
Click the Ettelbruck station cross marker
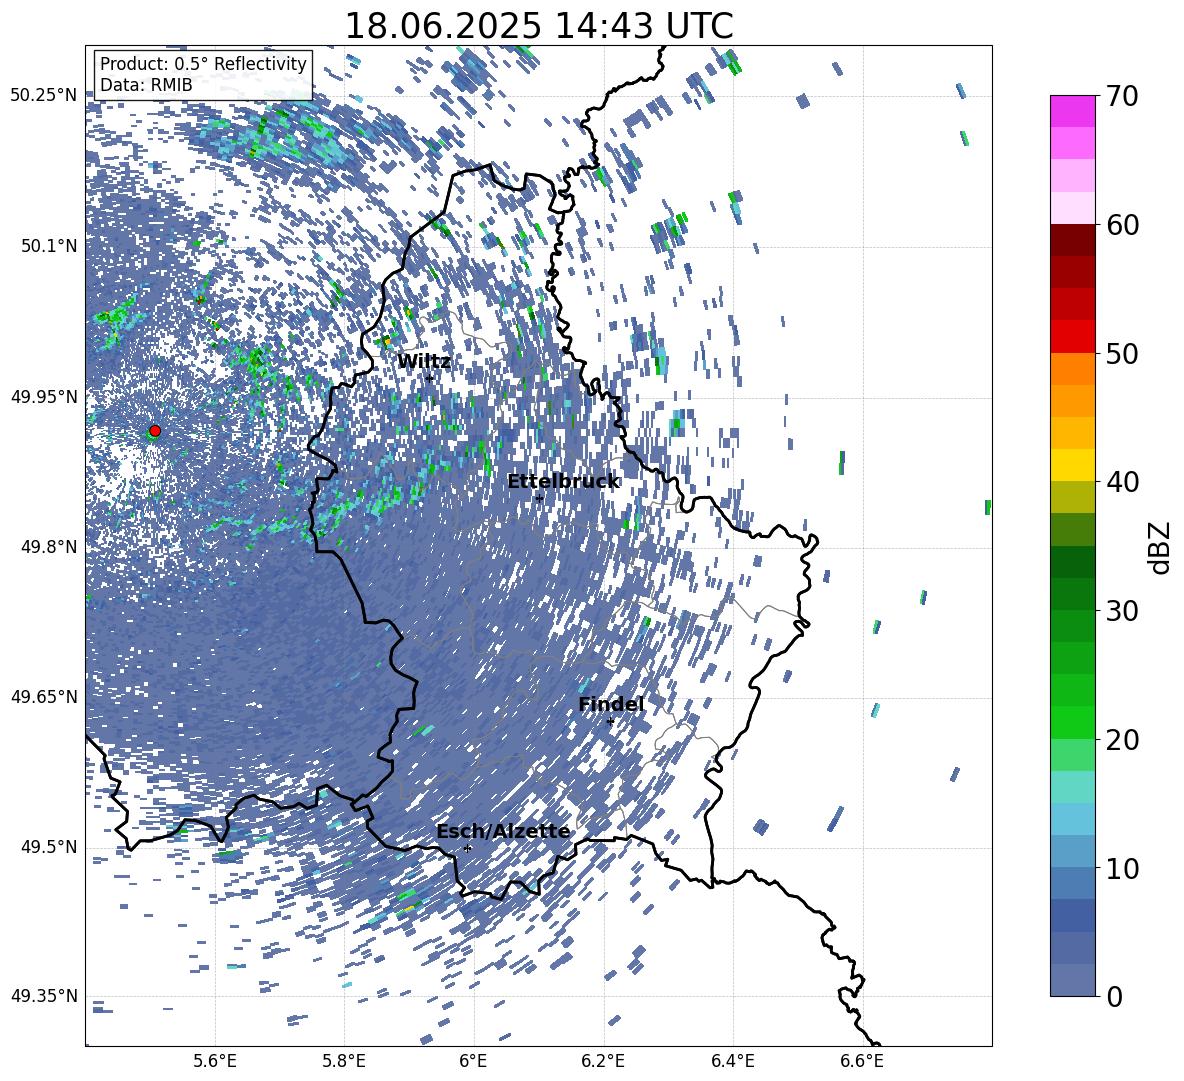pos(539,498)
